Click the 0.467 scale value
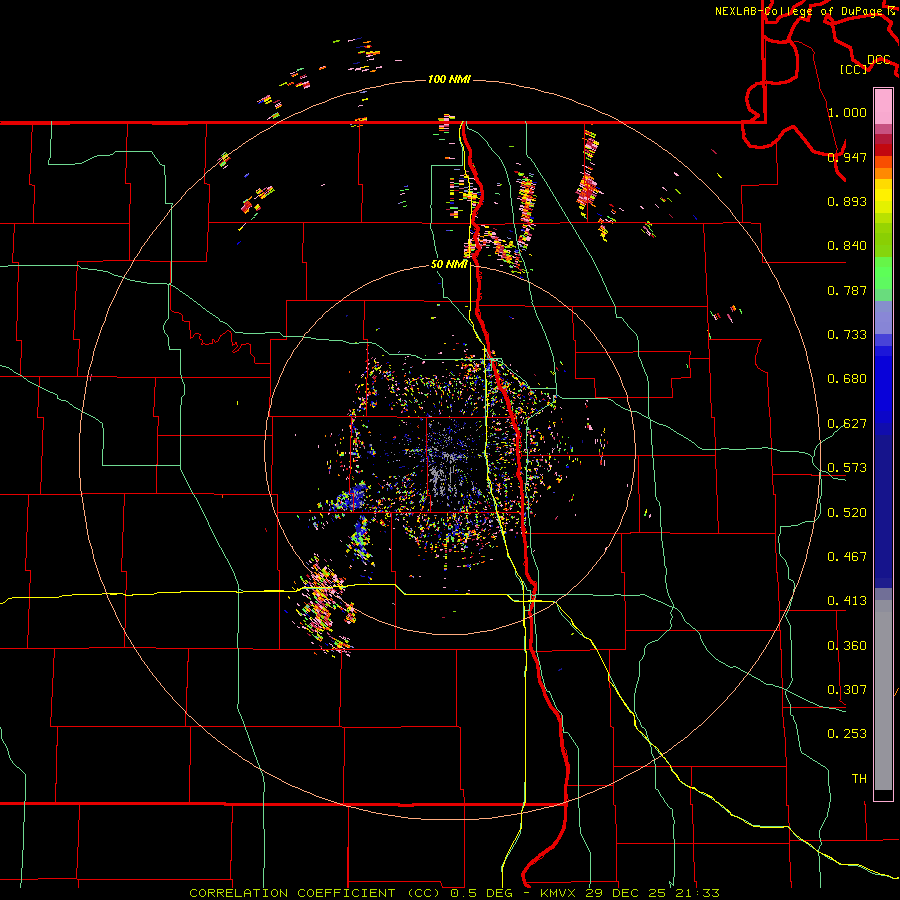Image resolution: width=900 pixels, height=900 pixels. tap(847, 557)
